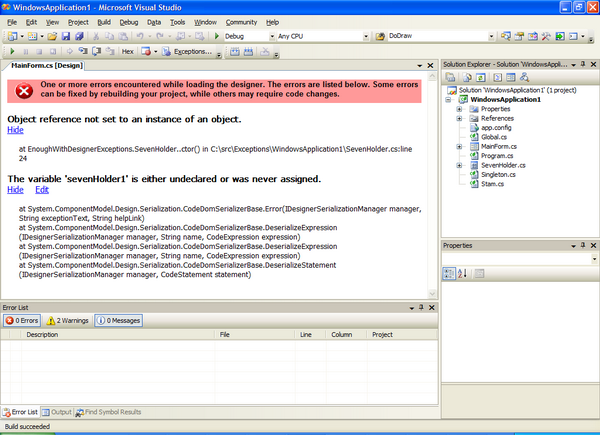Toggle Hex display on the debug toolbar
The height and width of the screenshot is (435, 600).
[127, 51]
